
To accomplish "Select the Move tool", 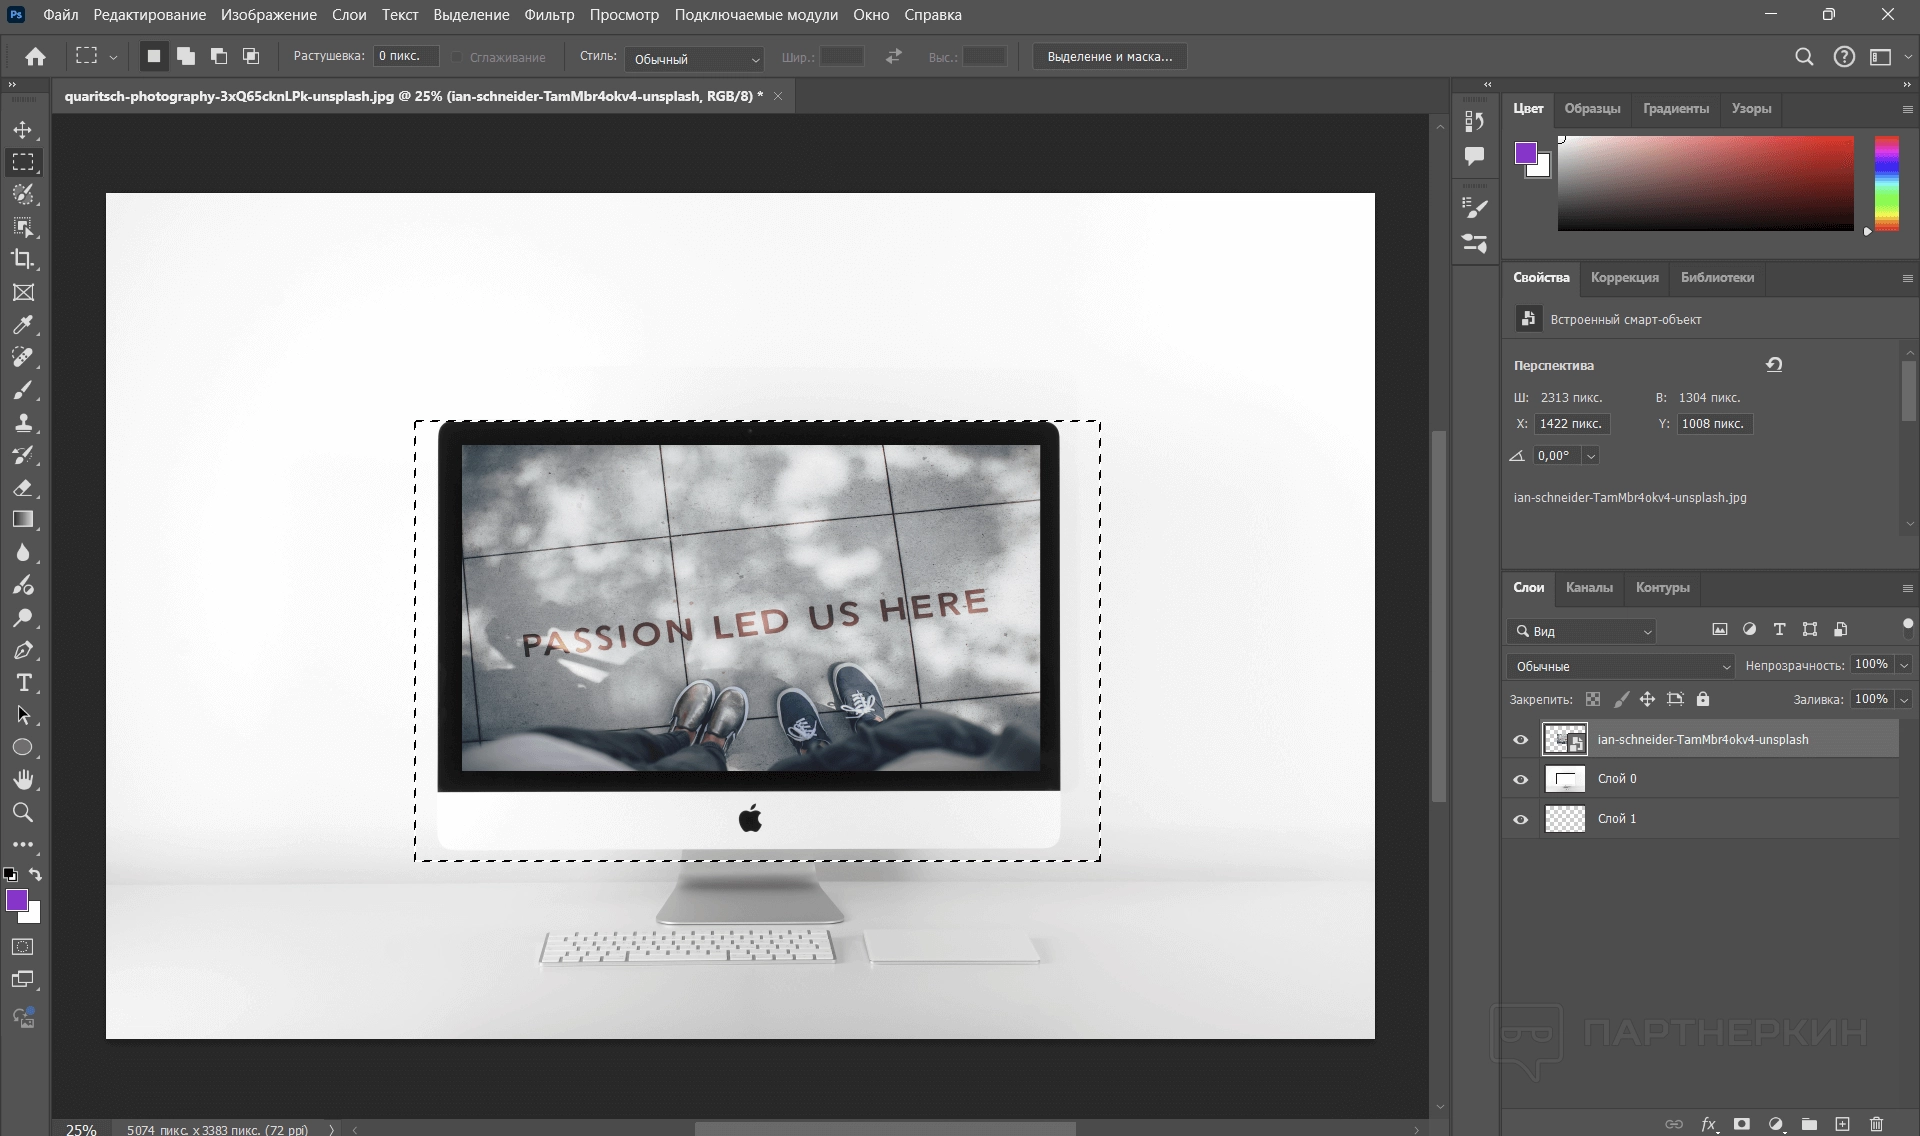I will coord(23,130).
